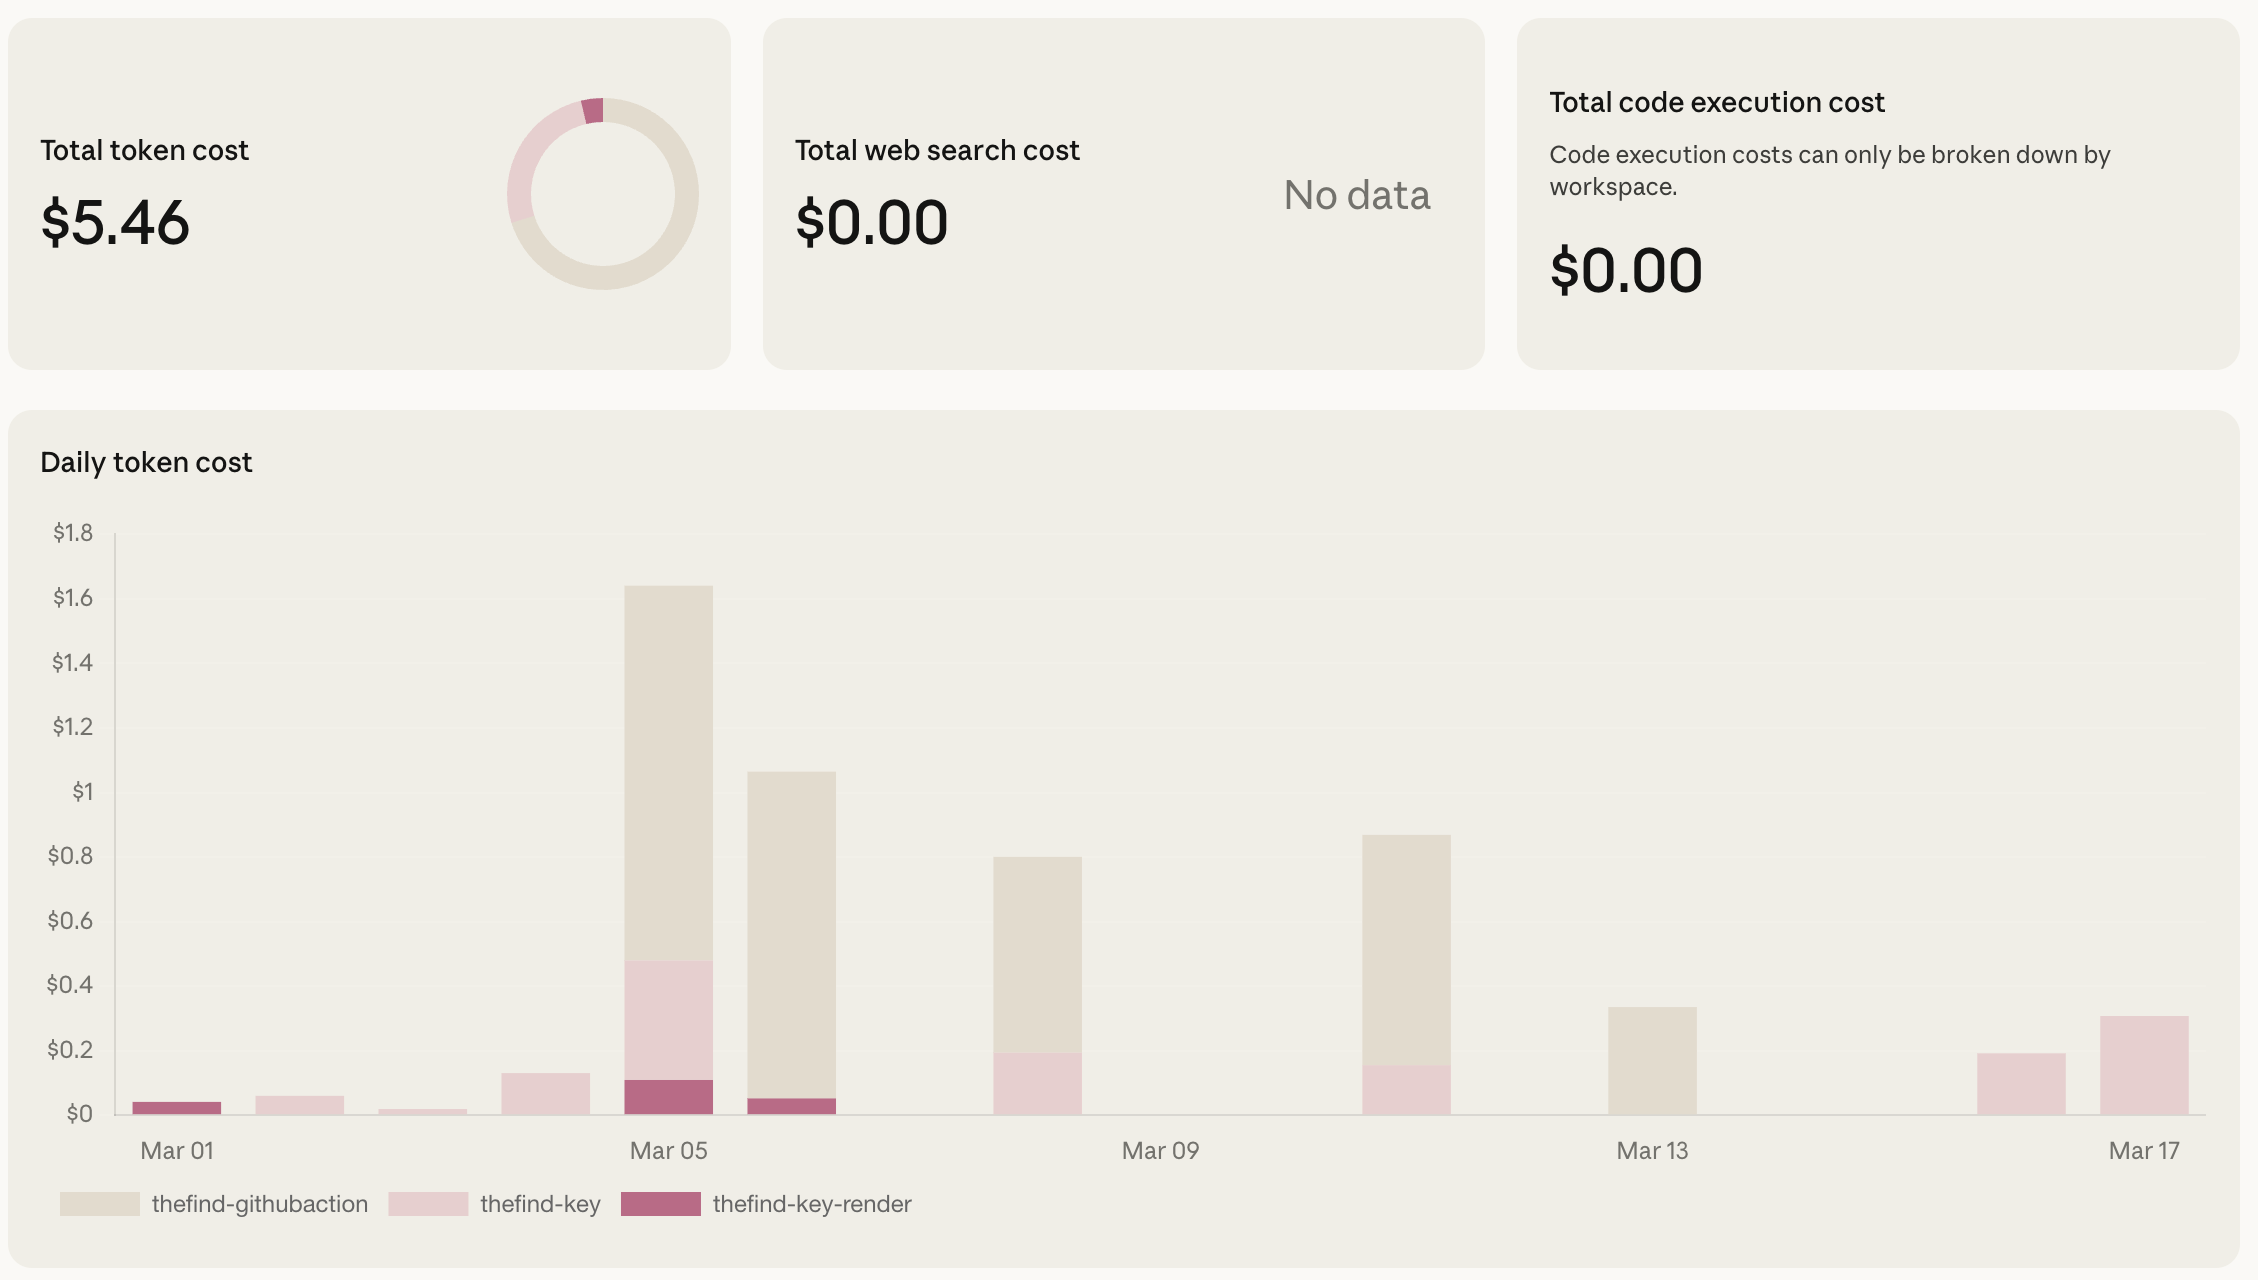Click the Mar 17 thefind-key bar
This screenshot has height=1280, width=2258.
click(2144, 1065)
